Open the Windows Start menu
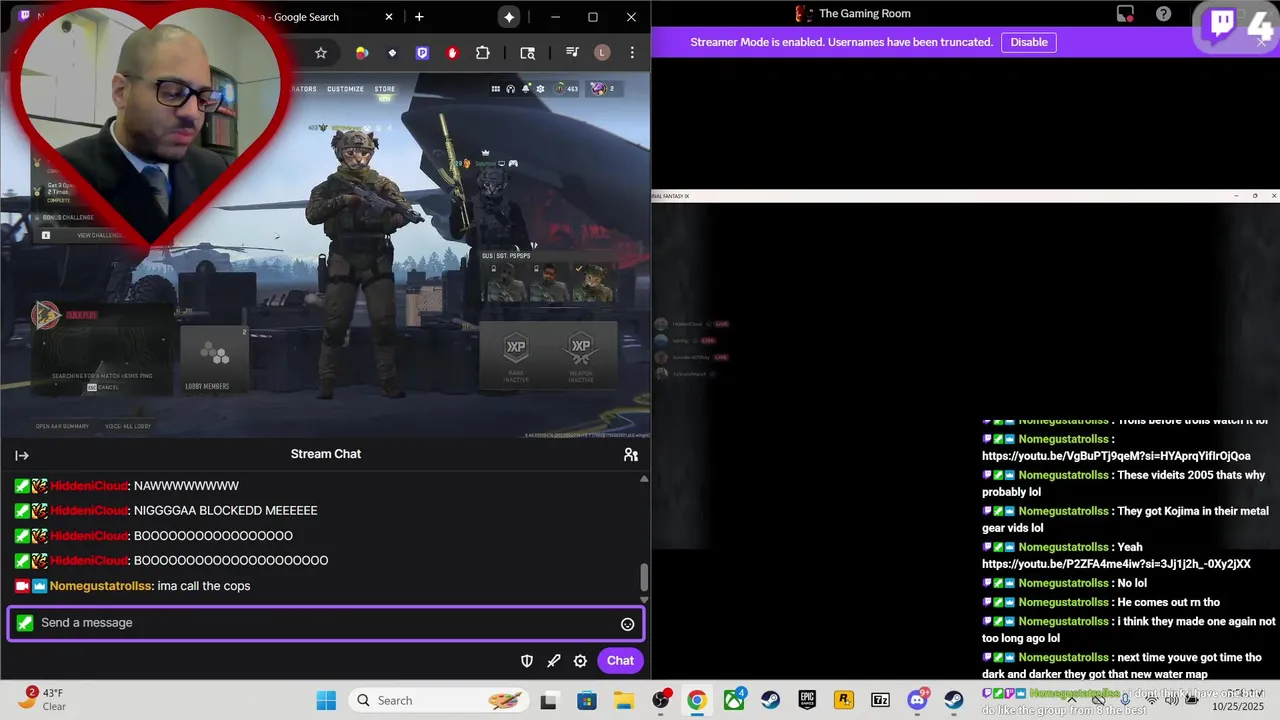Image resolution: width=1280 pixels, height=720 pixels. click(x=326, y=700)
